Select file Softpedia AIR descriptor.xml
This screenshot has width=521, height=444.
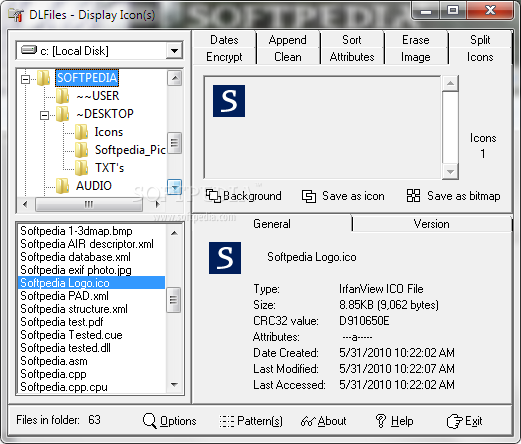(87, 244)
